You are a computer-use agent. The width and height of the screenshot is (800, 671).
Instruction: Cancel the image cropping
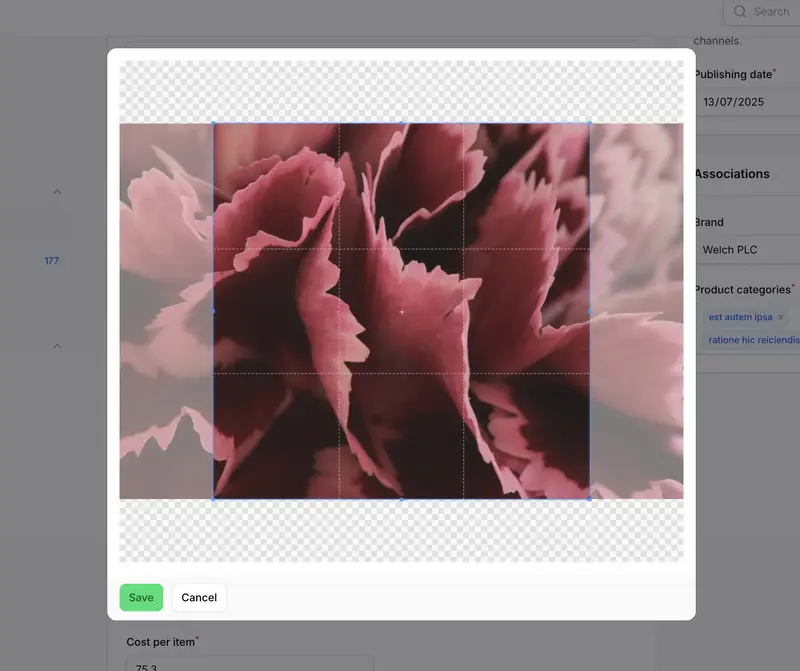199,597
